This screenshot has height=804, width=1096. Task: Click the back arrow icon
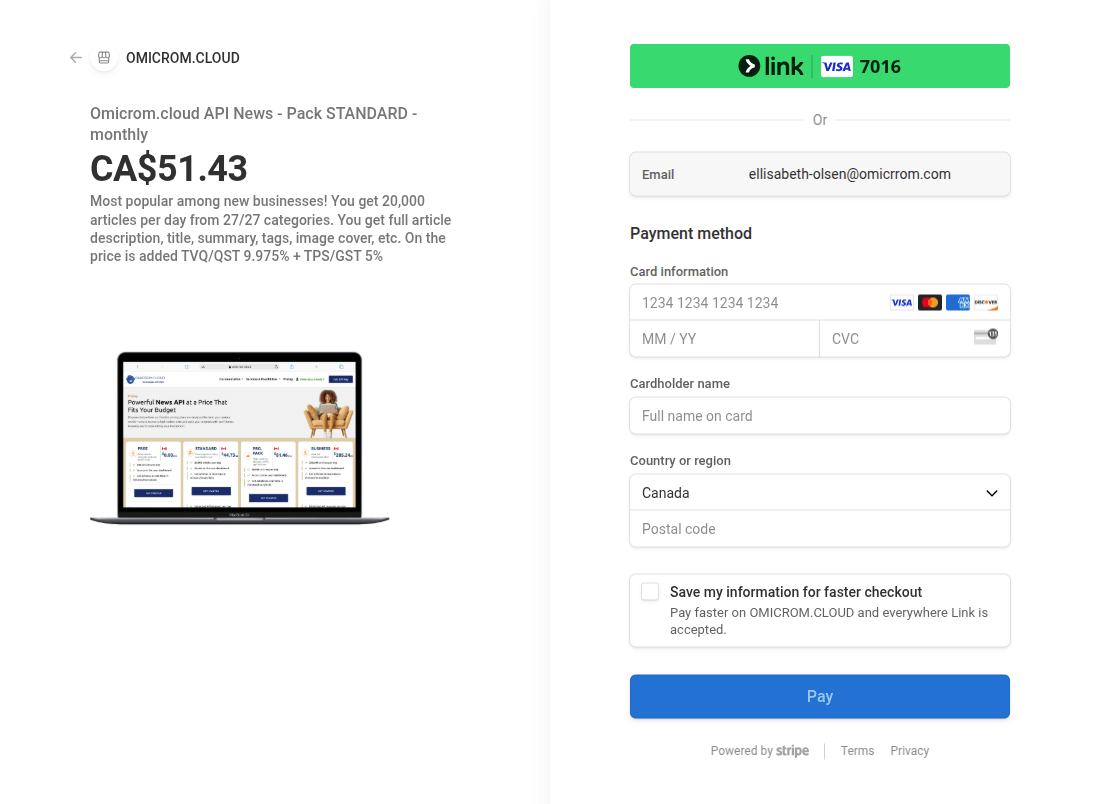click(76, 58)
